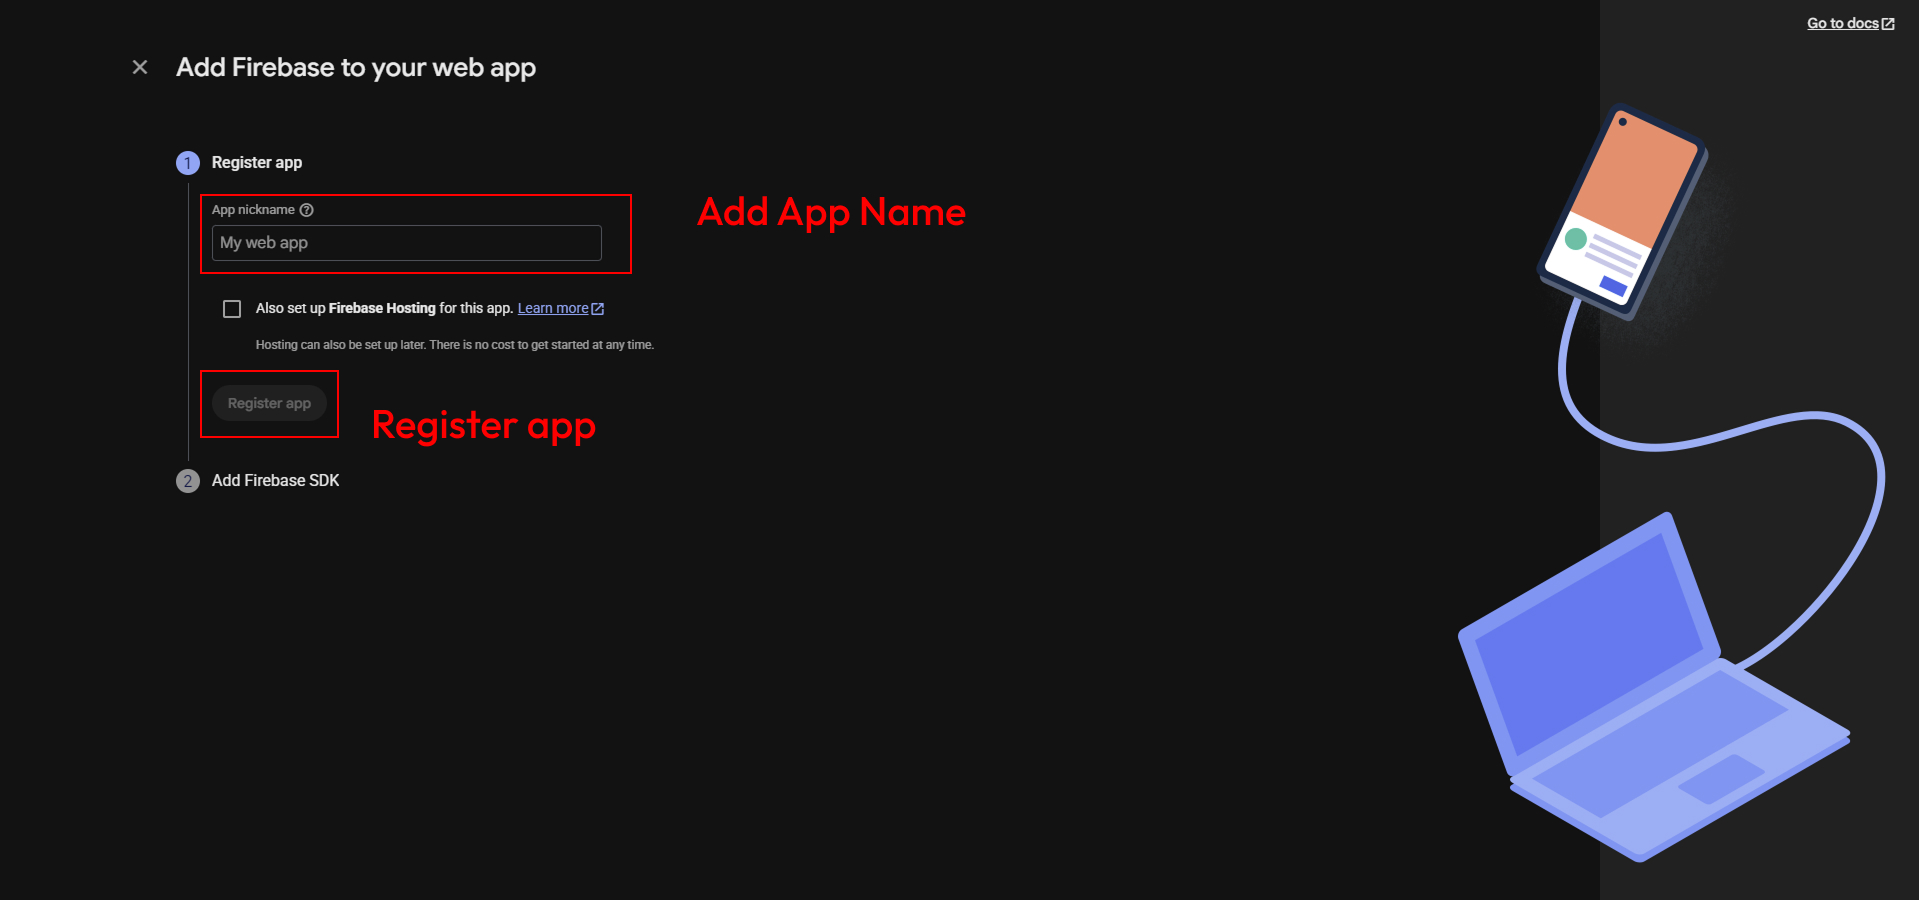Image resolution: width=1919 pixels, height=900 pixels.
Task: Open help tooltip beside App nickname label
Action: (306, 210)
